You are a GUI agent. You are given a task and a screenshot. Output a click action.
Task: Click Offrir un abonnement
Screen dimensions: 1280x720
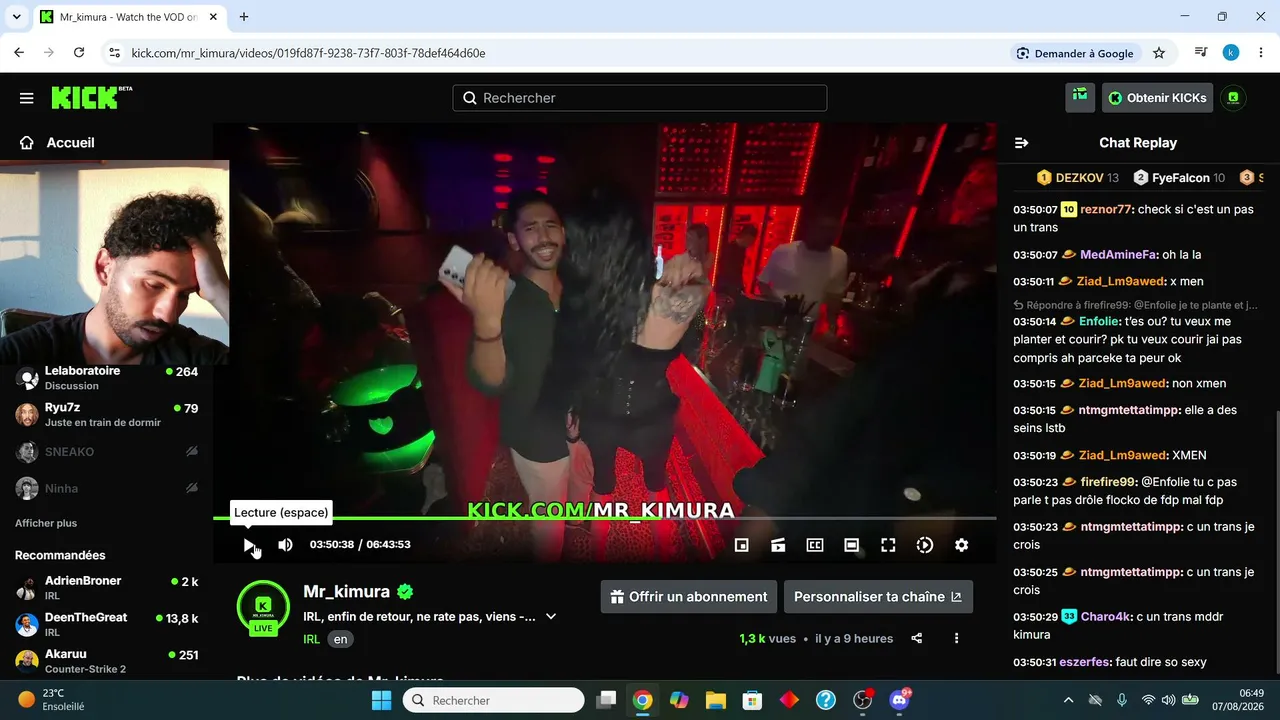(x=688, y=597)
